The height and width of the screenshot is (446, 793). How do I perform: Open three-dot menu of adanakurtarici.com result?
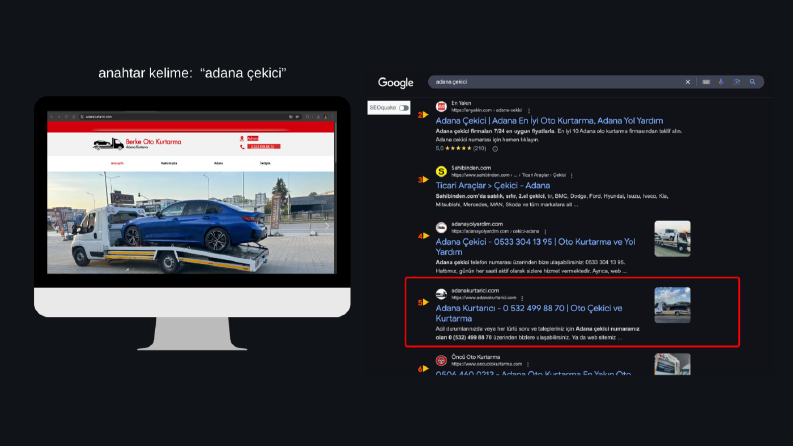[x=522, y=298]
